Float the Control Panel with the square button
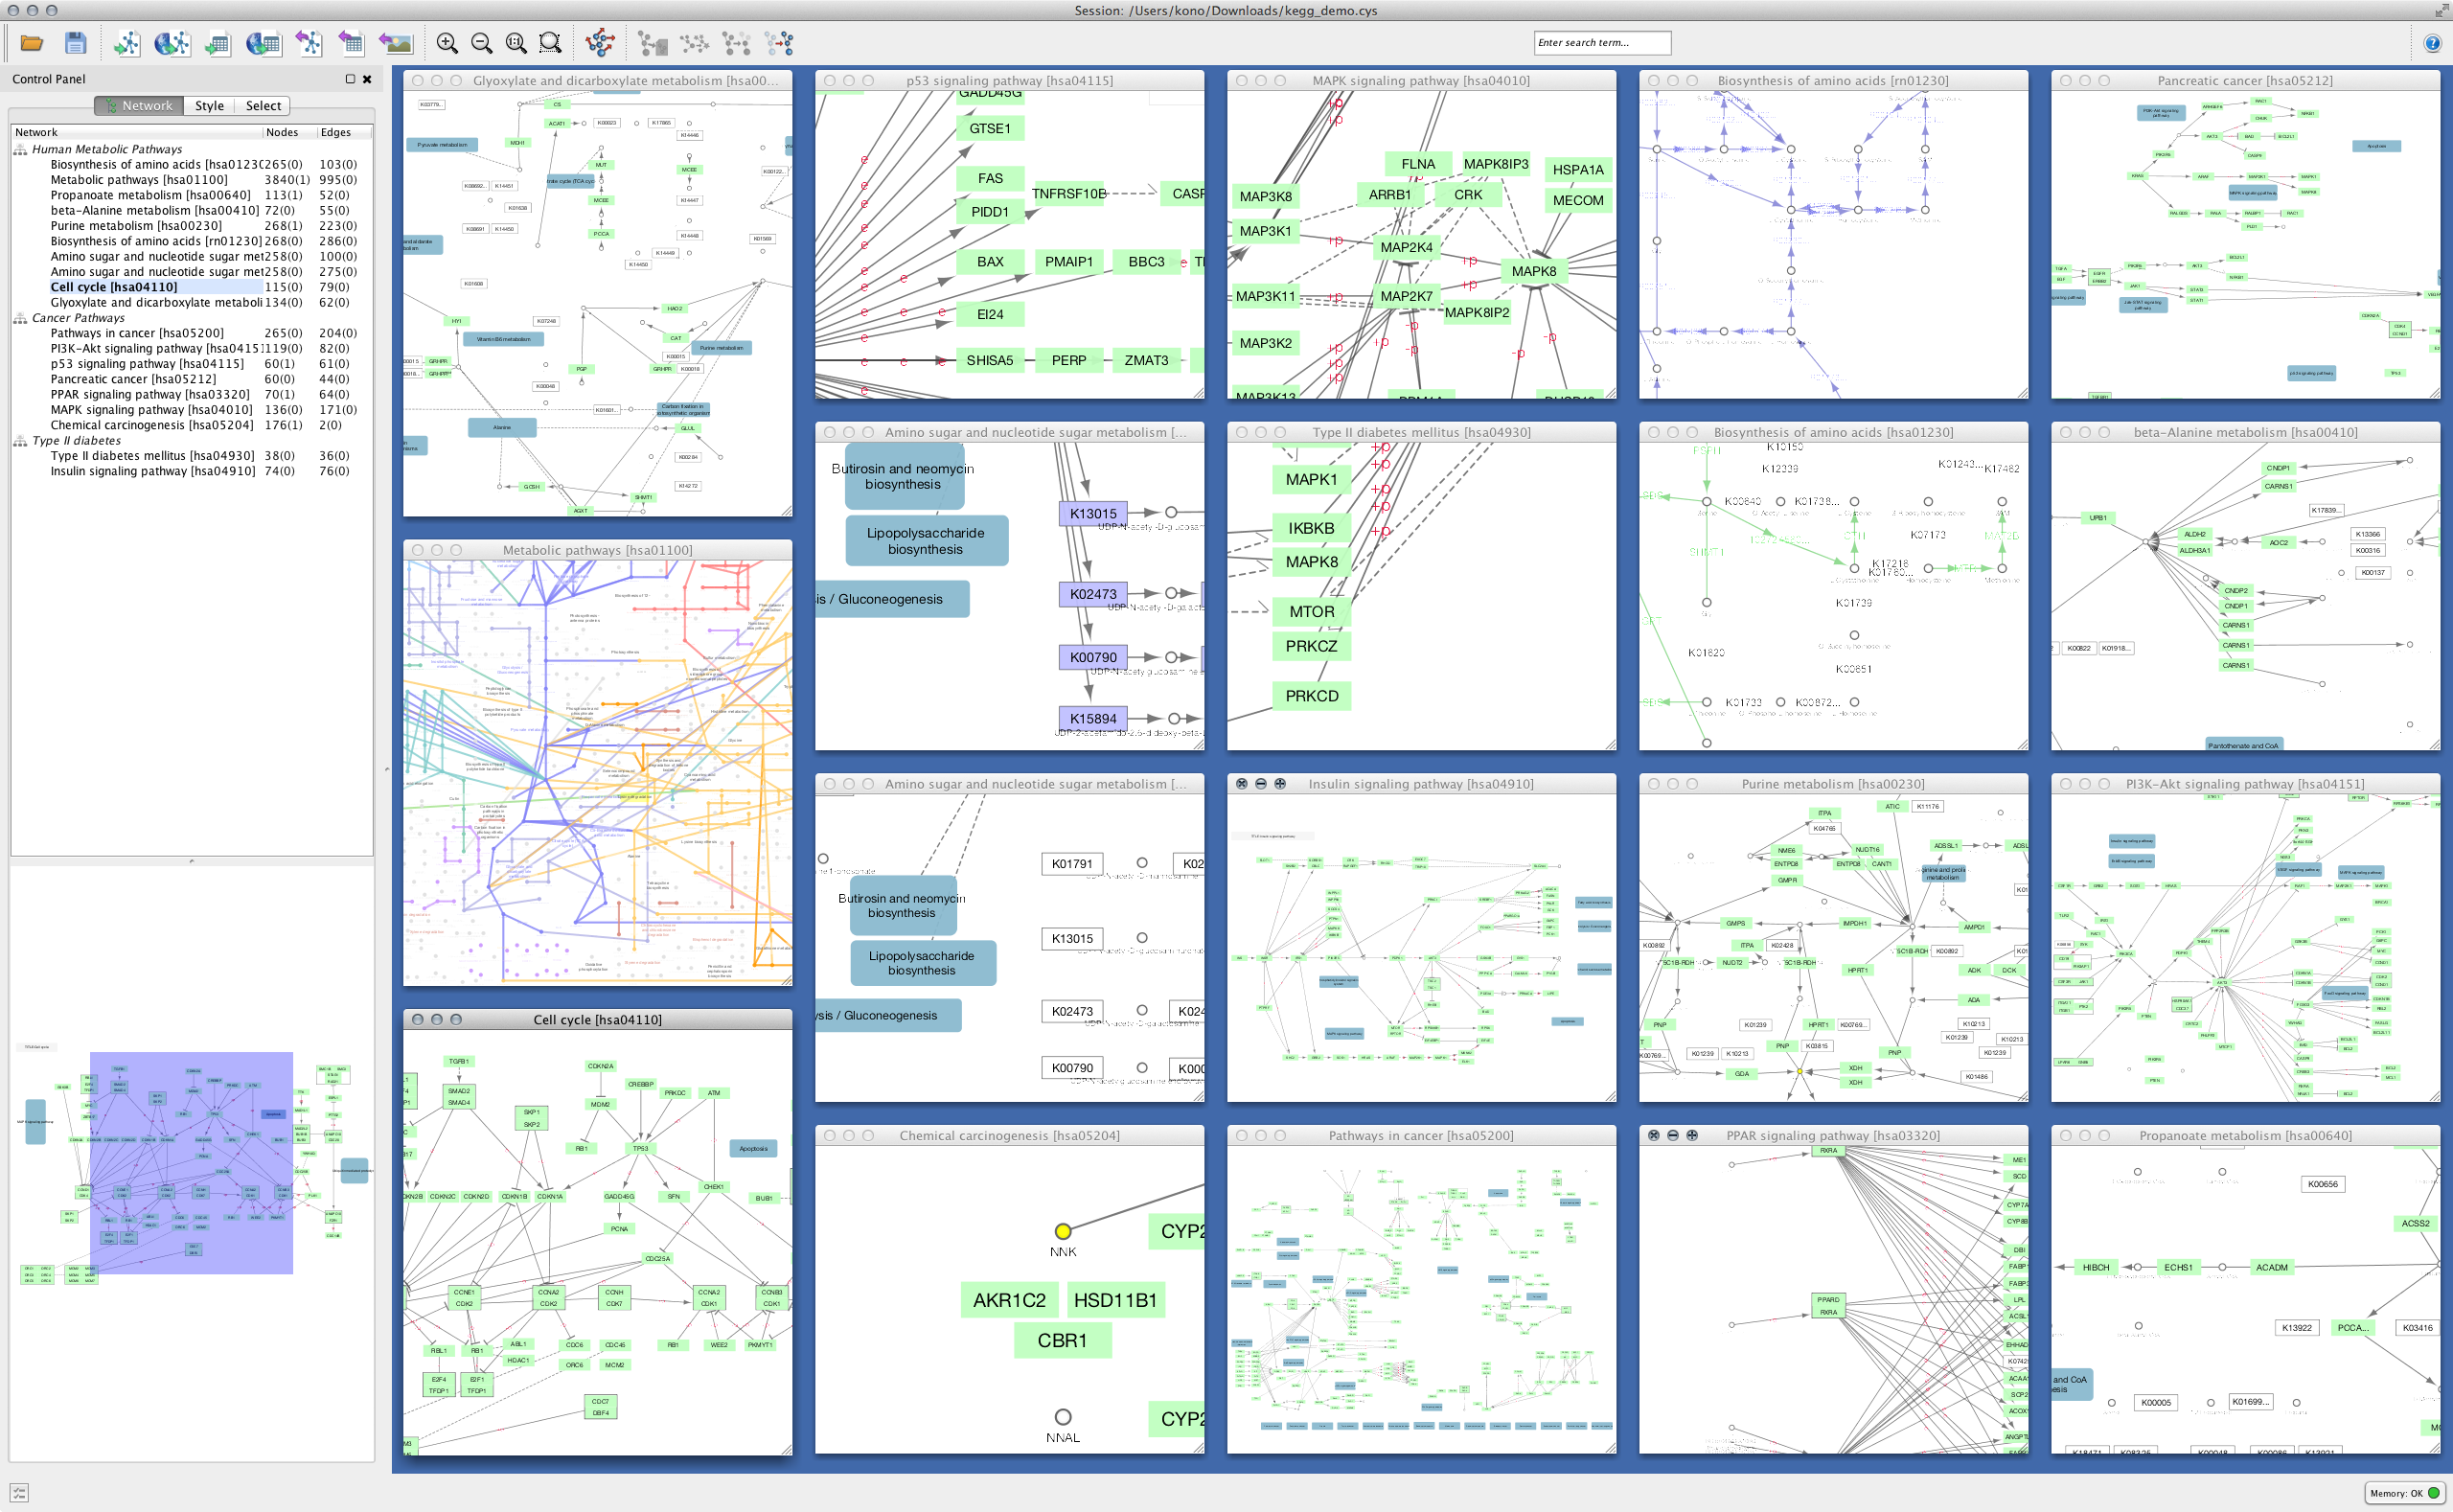 click(350, 79)
